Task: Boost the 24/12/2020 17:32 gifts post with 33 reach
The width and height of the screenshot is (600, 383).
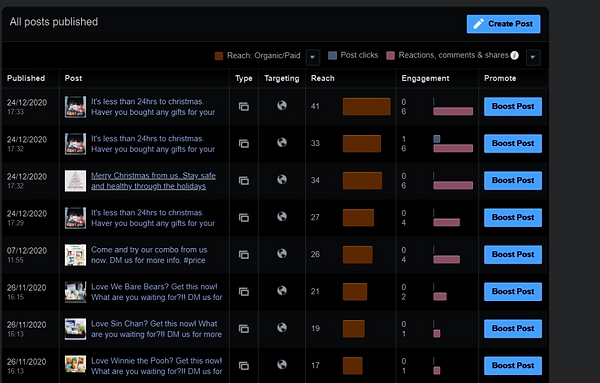Action: click(x=513, y=143)
